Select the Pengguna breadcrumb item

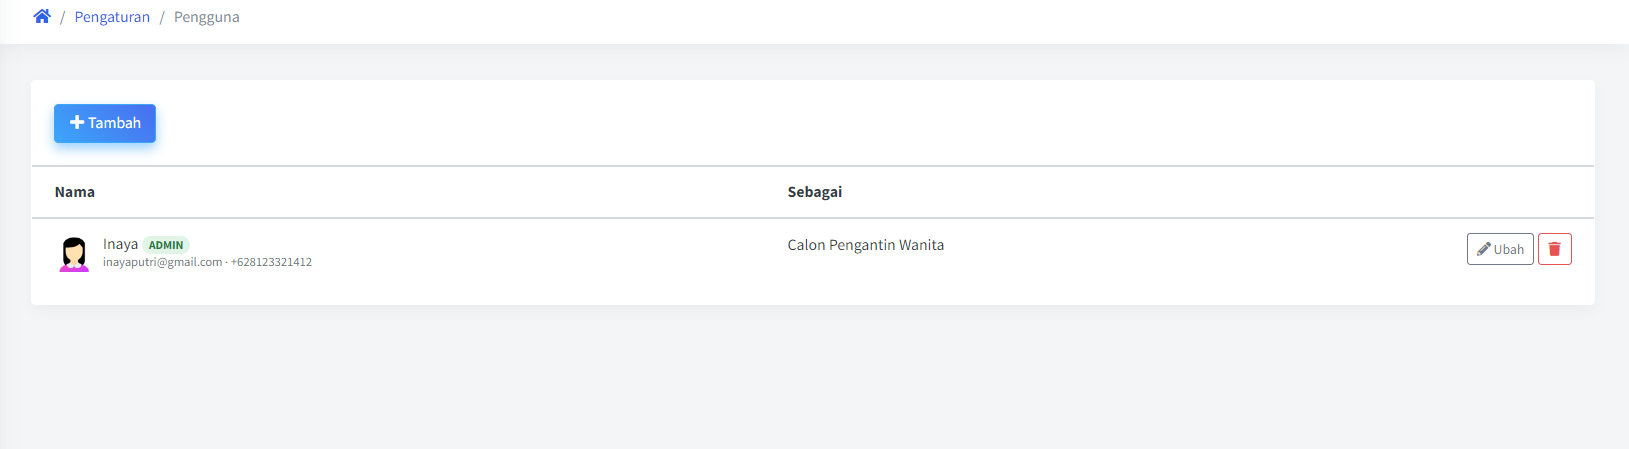point(207,17)
